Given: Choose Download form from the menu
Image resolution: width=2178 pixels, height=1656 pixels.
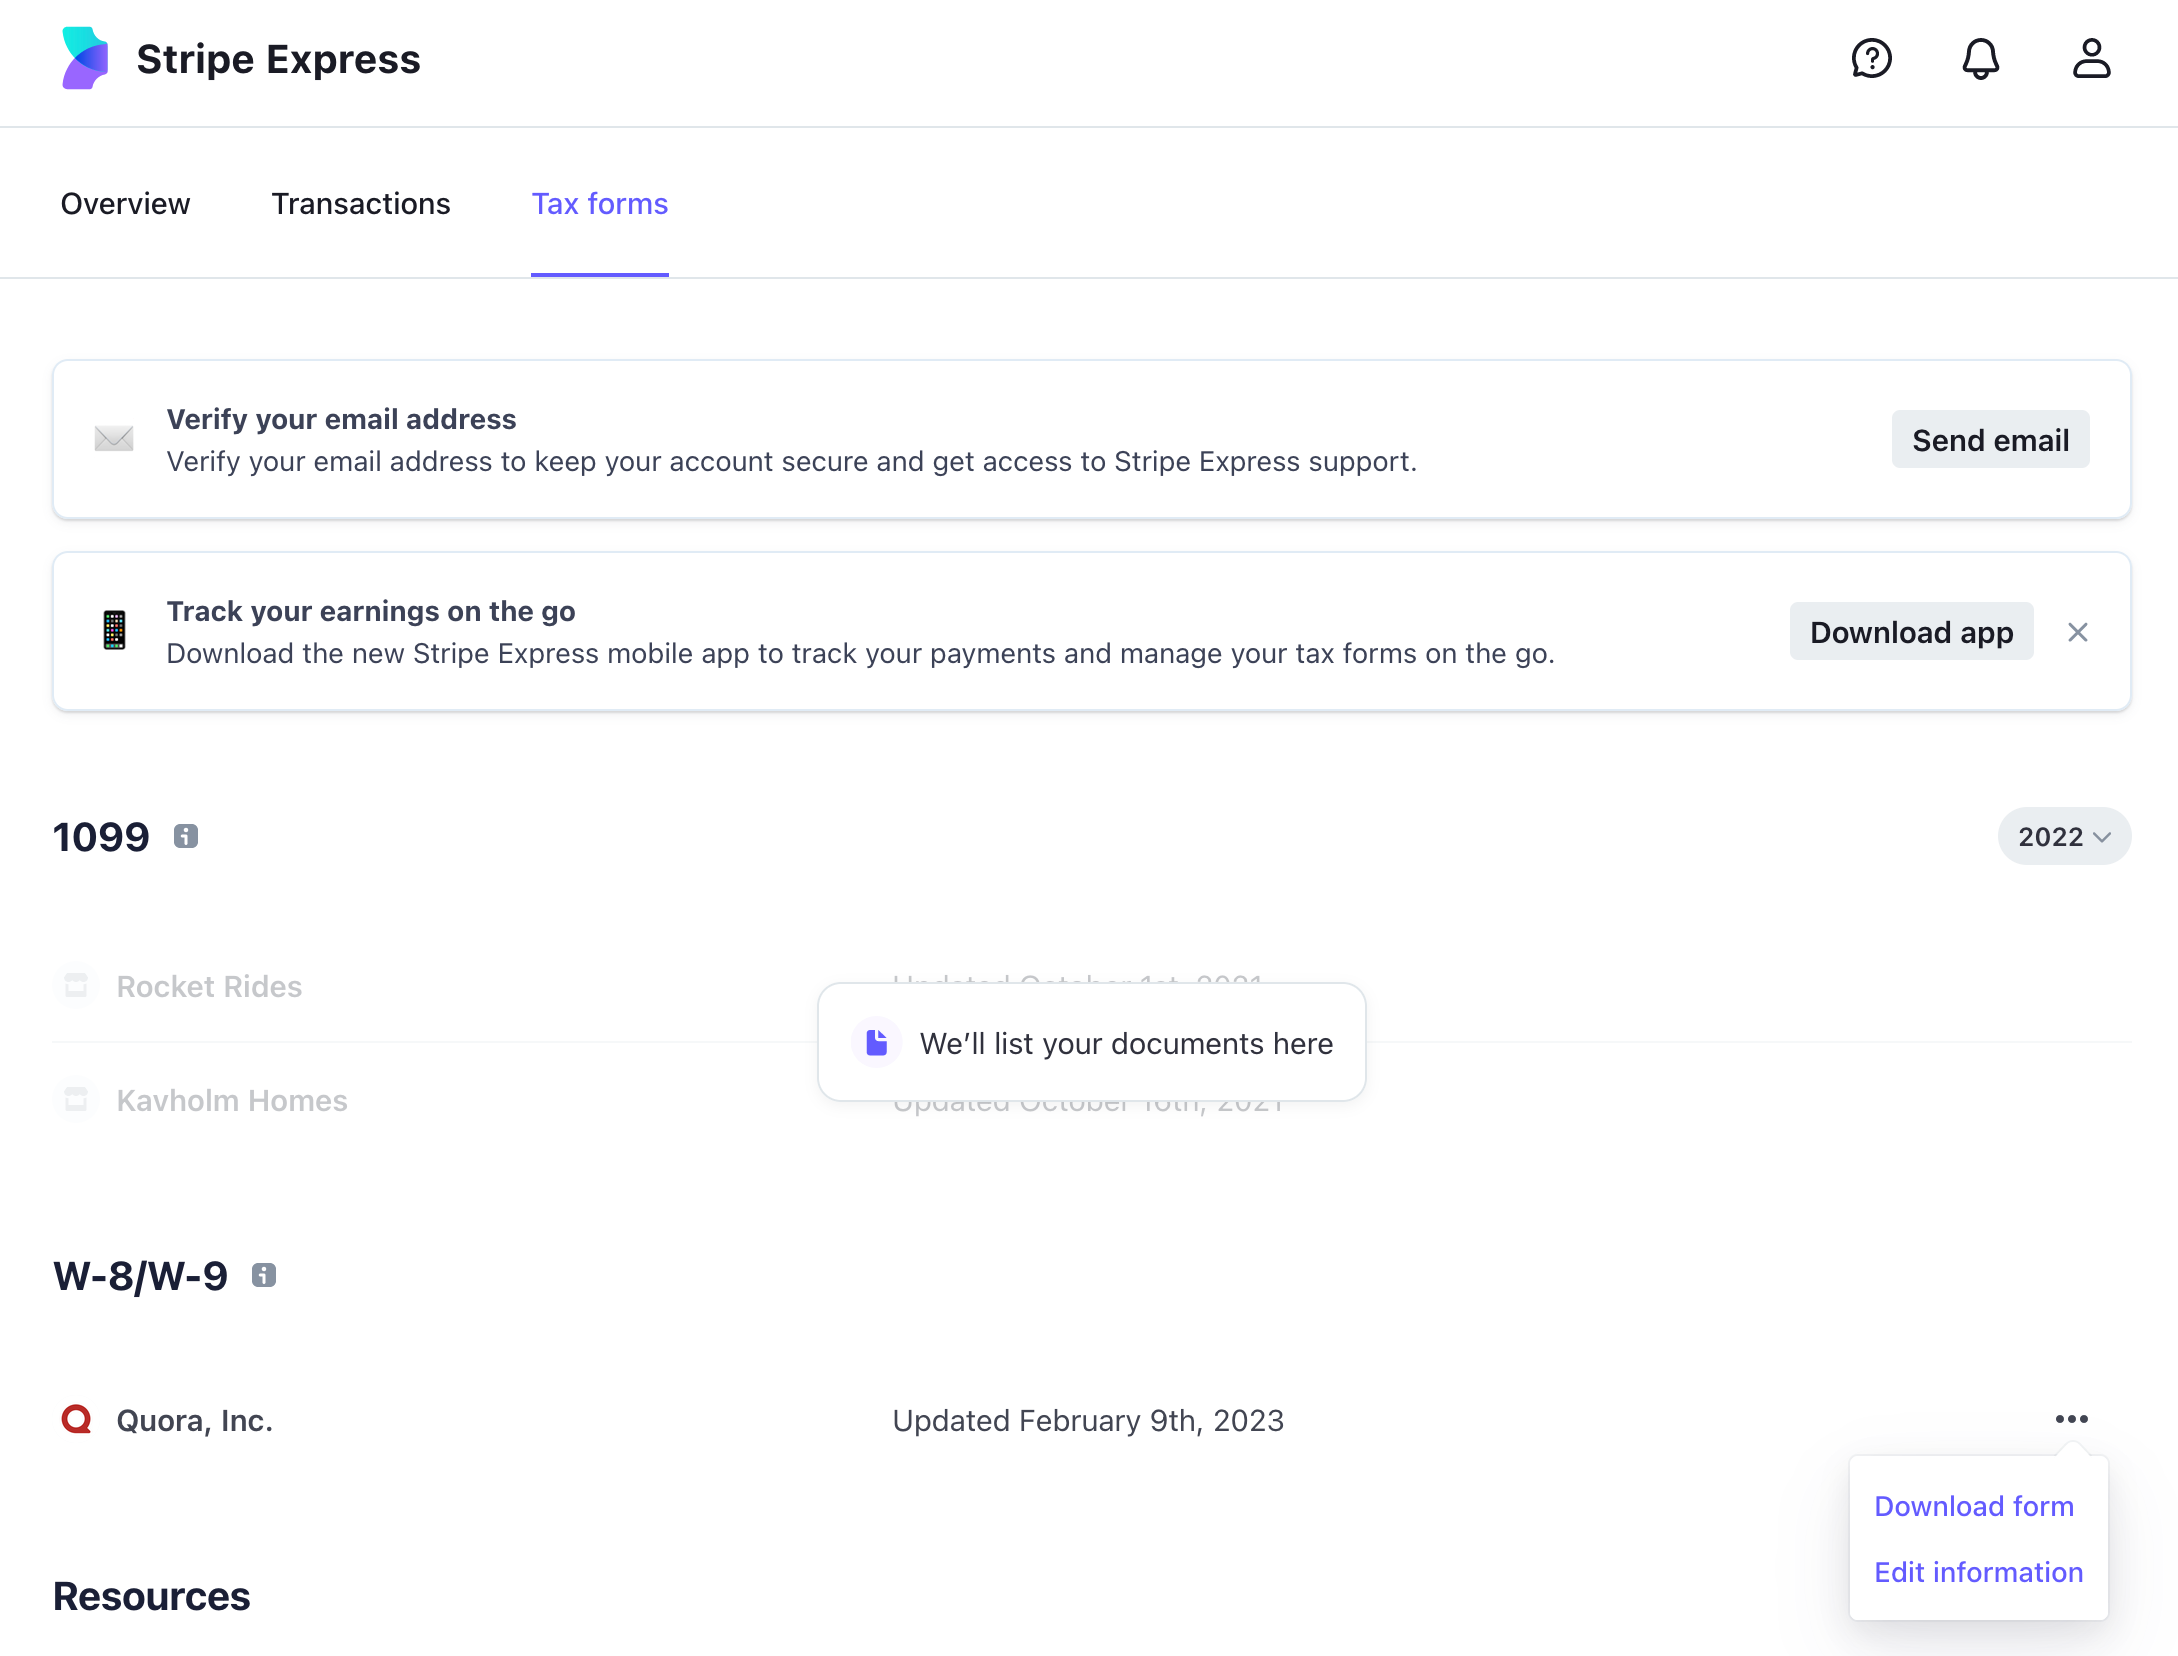Looking at the screenshot, I should pos(1974,1506).
